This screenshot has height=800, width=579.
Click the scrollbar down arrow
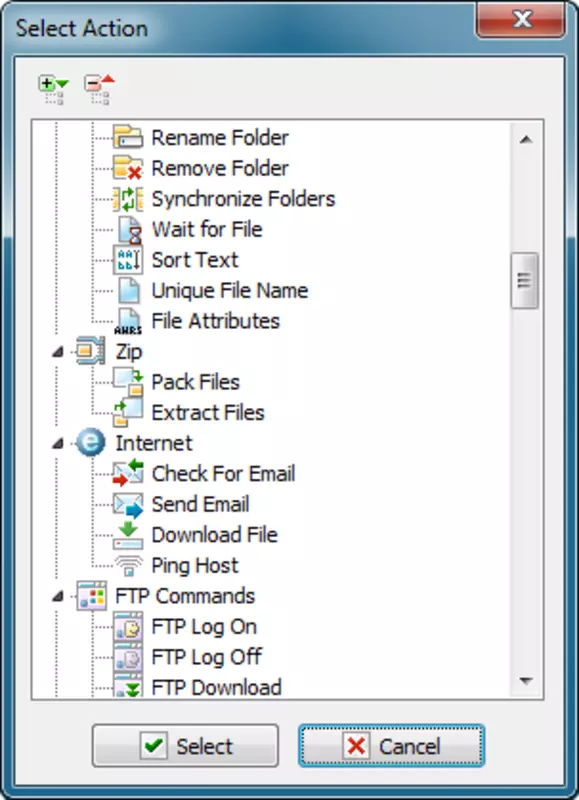pos(525,681)
